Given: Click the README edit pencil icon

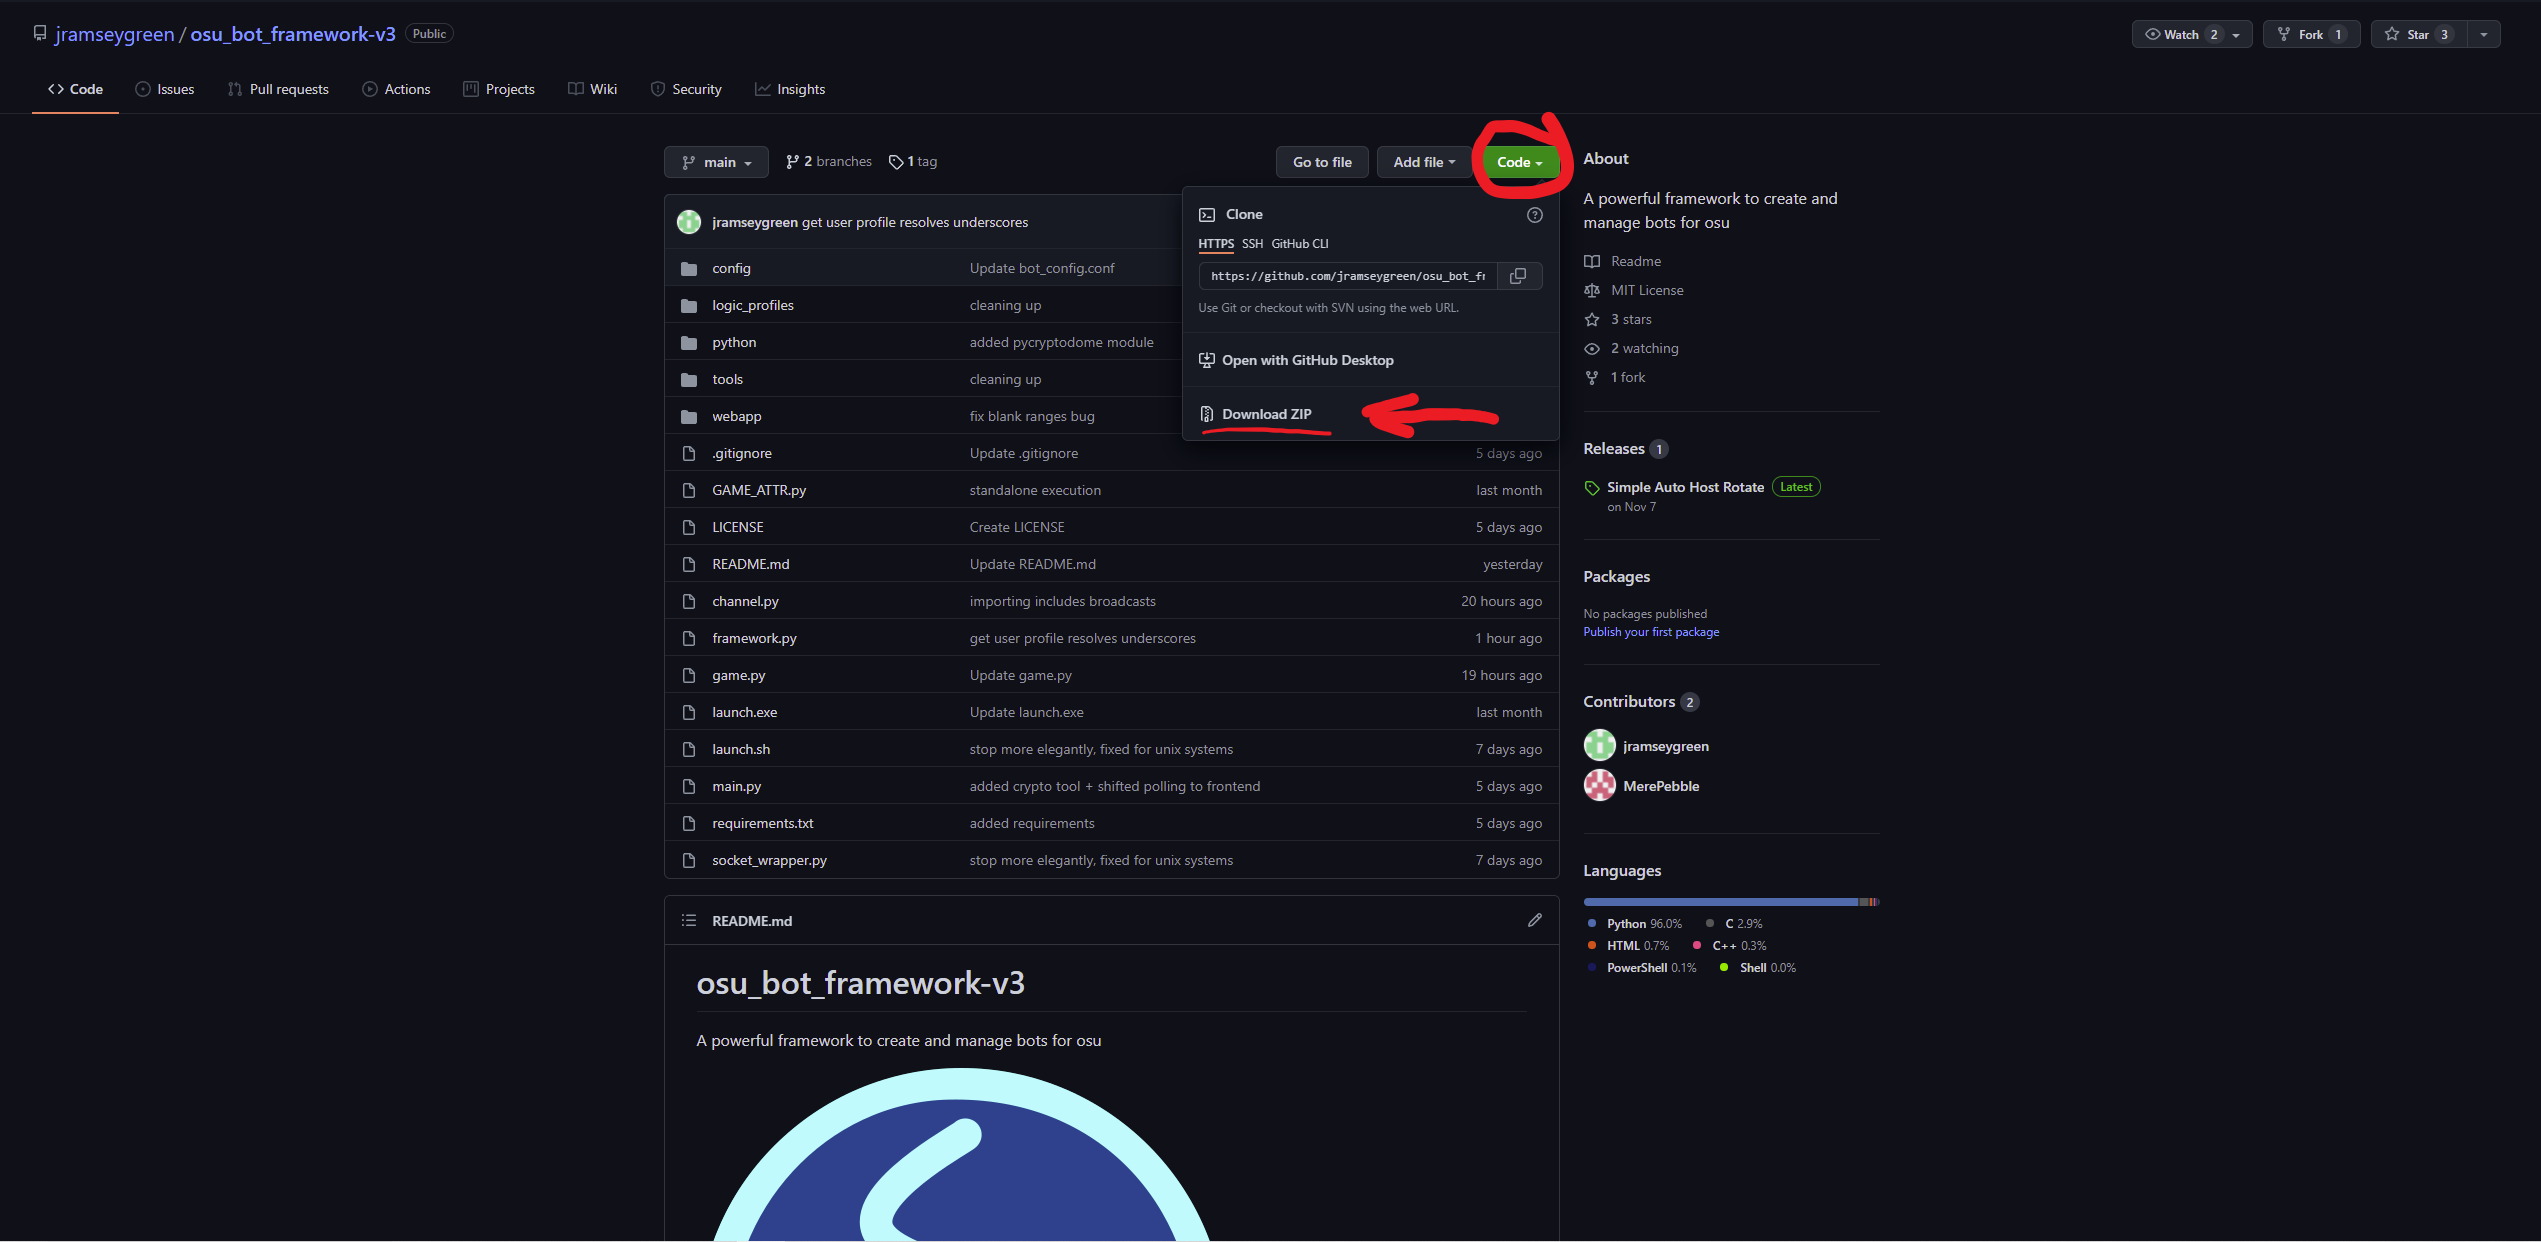Looking at the screenshot, I should 1534,920.
